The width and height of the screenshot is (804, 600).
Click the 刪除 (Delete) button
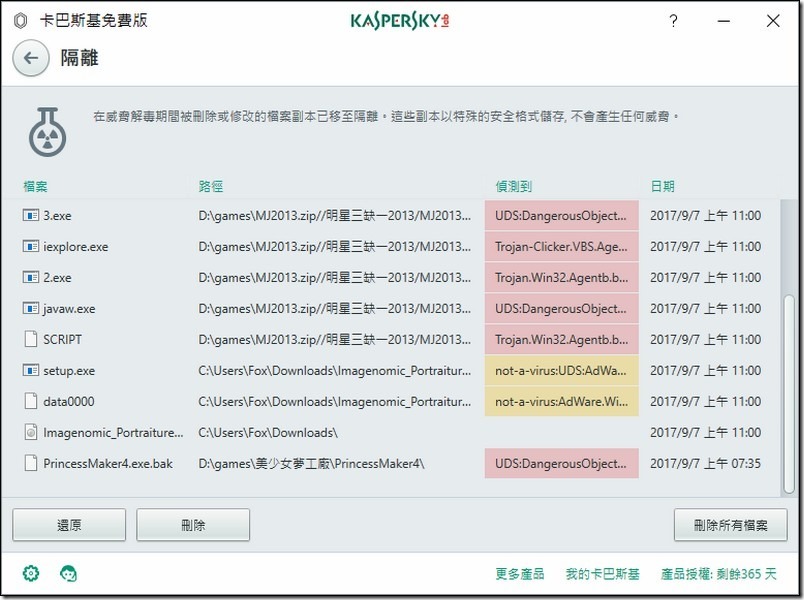point(193,525)
